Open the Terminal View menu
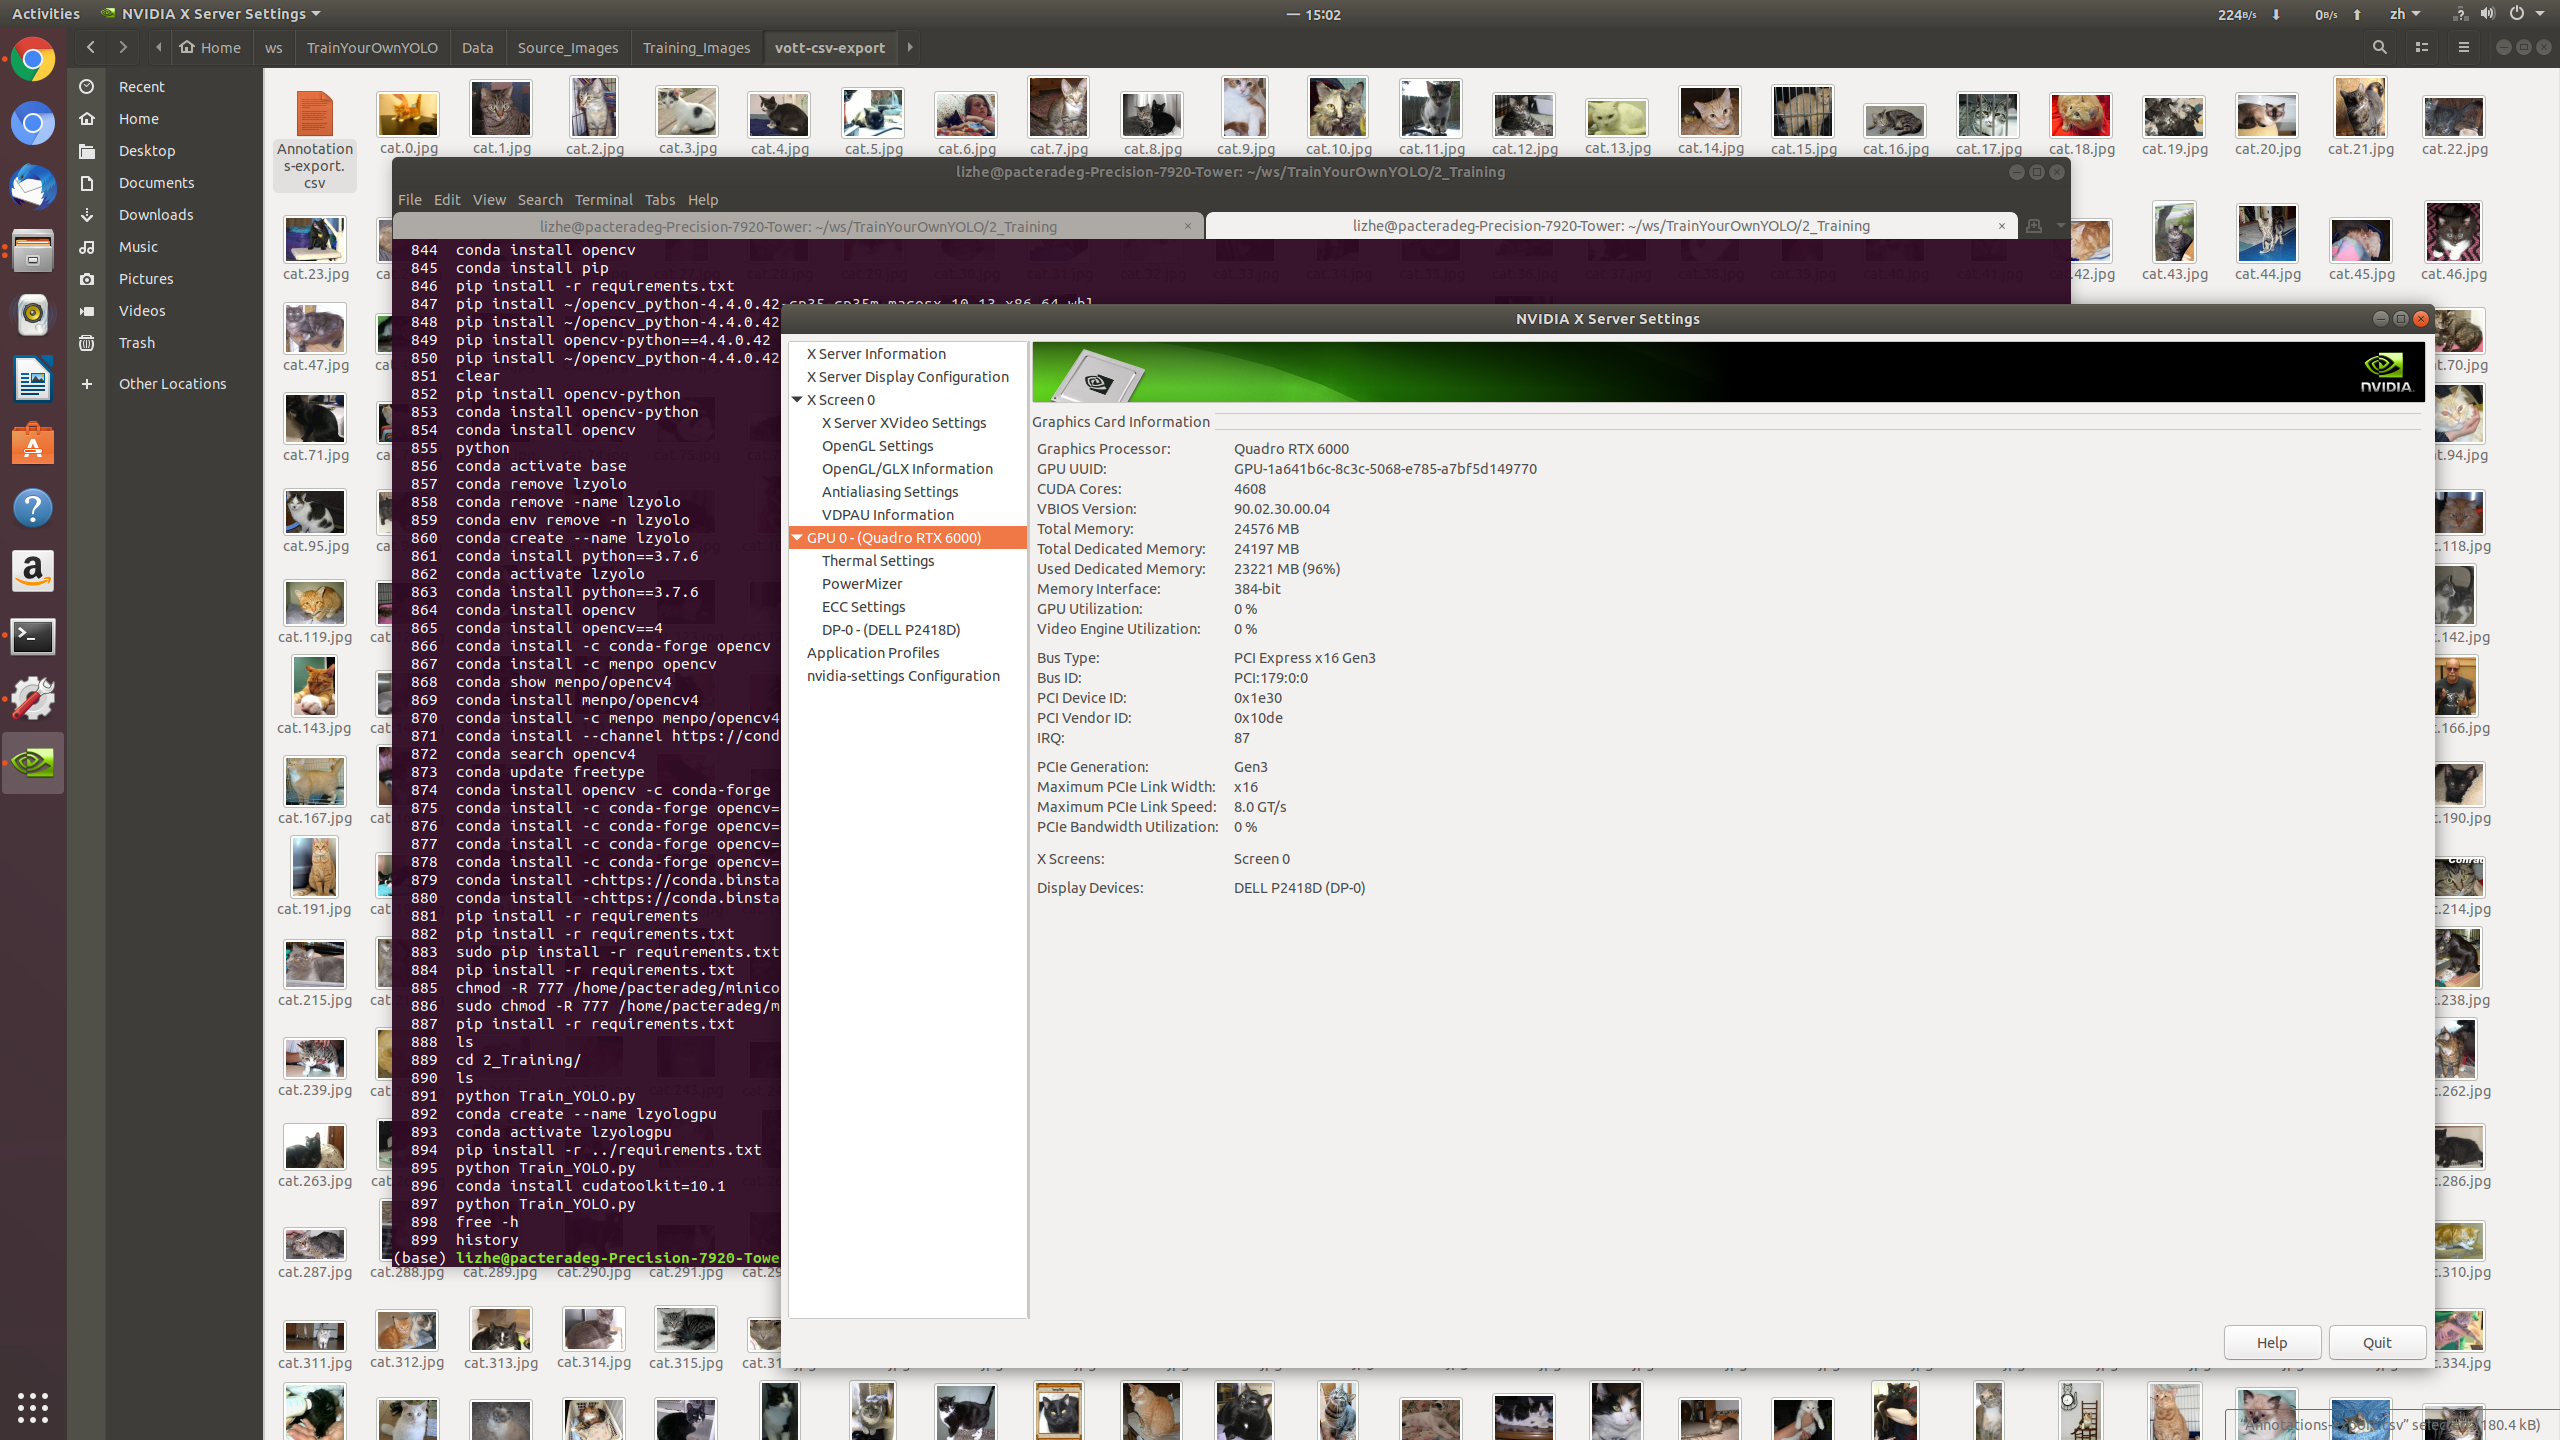Image resolution: width=2560 pixels, height=1440 pixels. coord(489,200)
